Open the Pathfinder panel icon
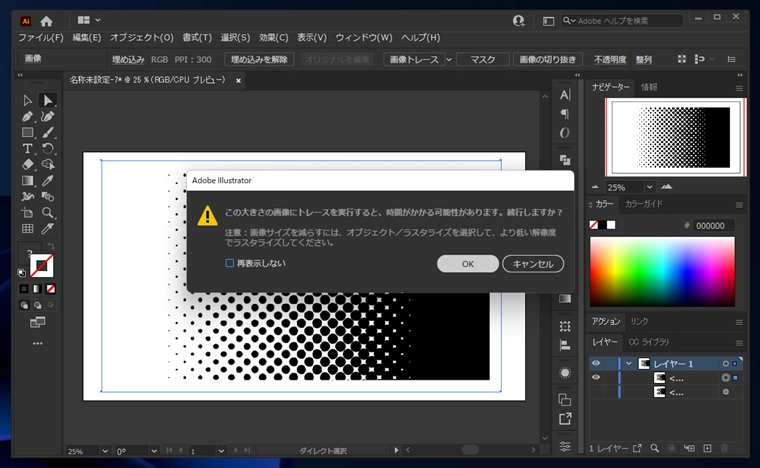The width and height of the screenshot is (760, 468). (x=565, y=159)
